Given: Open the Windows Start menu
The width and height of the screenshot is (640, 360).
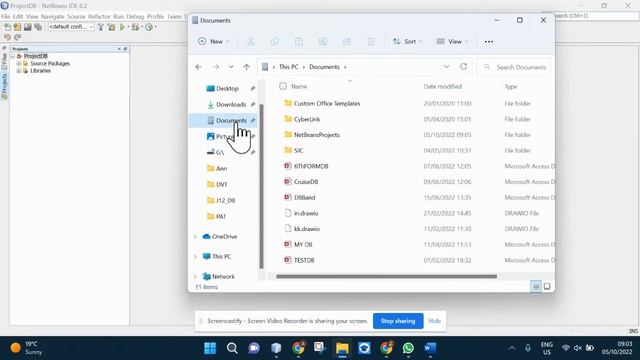Looking at the screenshot, I should (210, 348).
